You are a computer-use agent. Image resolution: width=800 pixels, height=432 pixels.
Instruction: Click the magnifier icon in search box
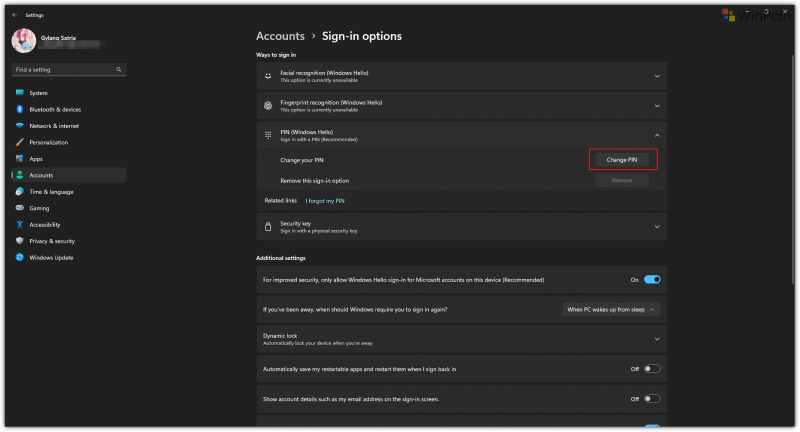pyautogui.click(x=118, y=69)
